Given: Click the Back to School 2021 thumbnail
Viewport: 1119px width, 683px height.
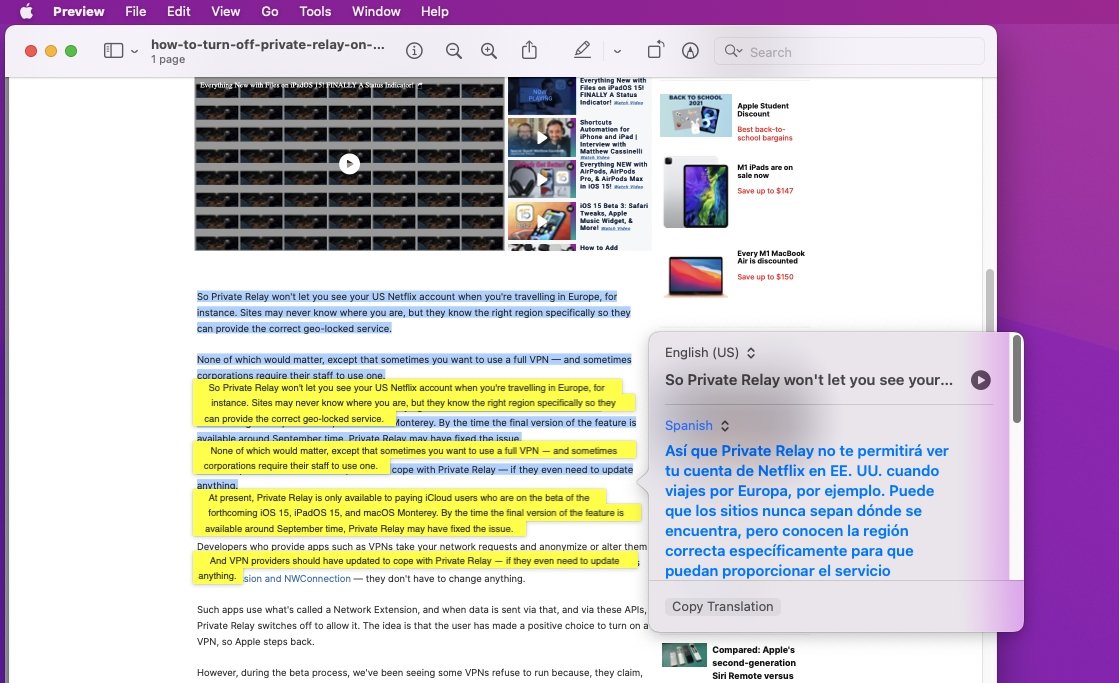Looking at the screenshot, I should (x=696, y=114).
